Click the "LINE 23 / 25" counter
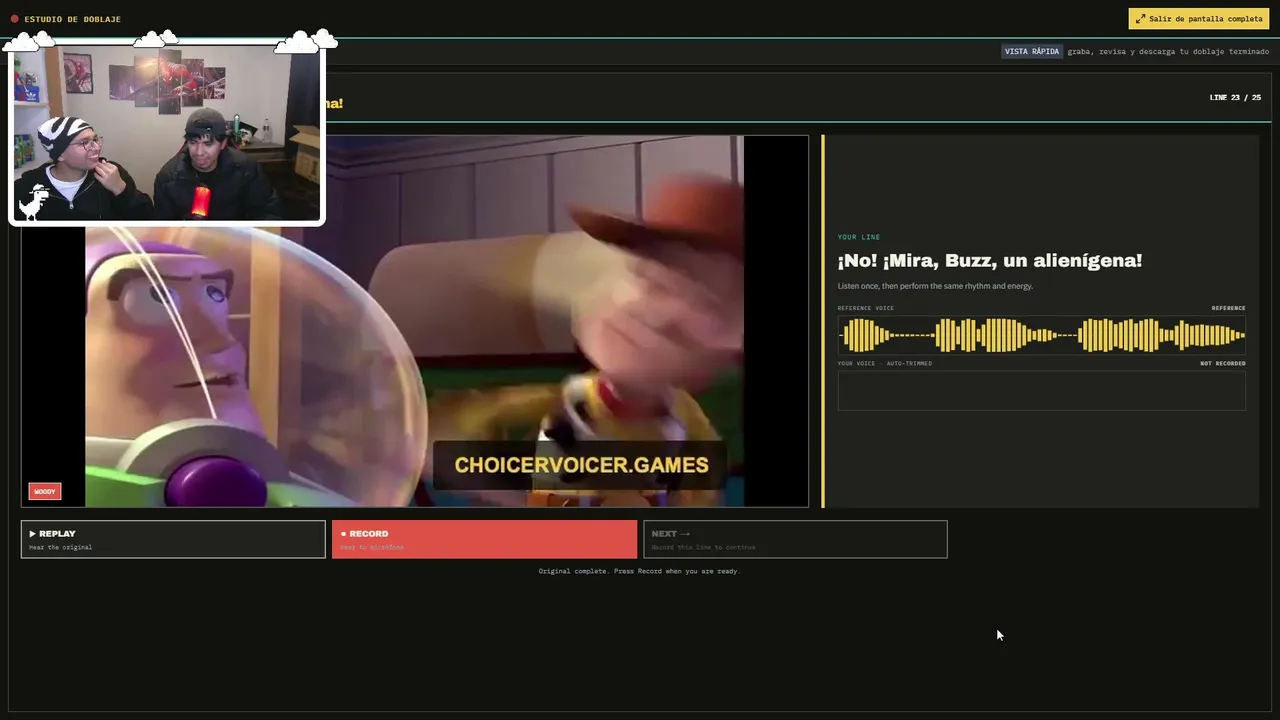The height and width of the screenshot is (720, 1280). (1235, 98)
